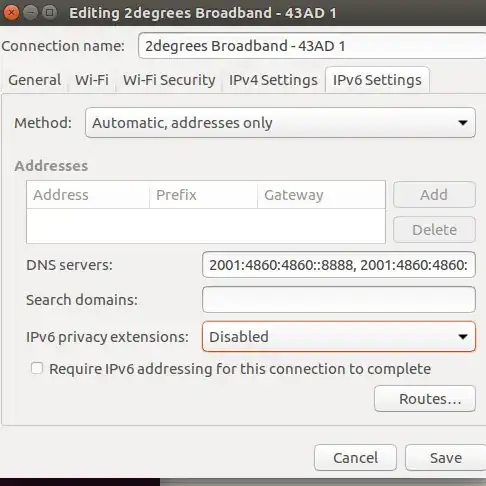The image size is (486, 486).
Task: Close the editing dialog window
Action: (11, 13)
